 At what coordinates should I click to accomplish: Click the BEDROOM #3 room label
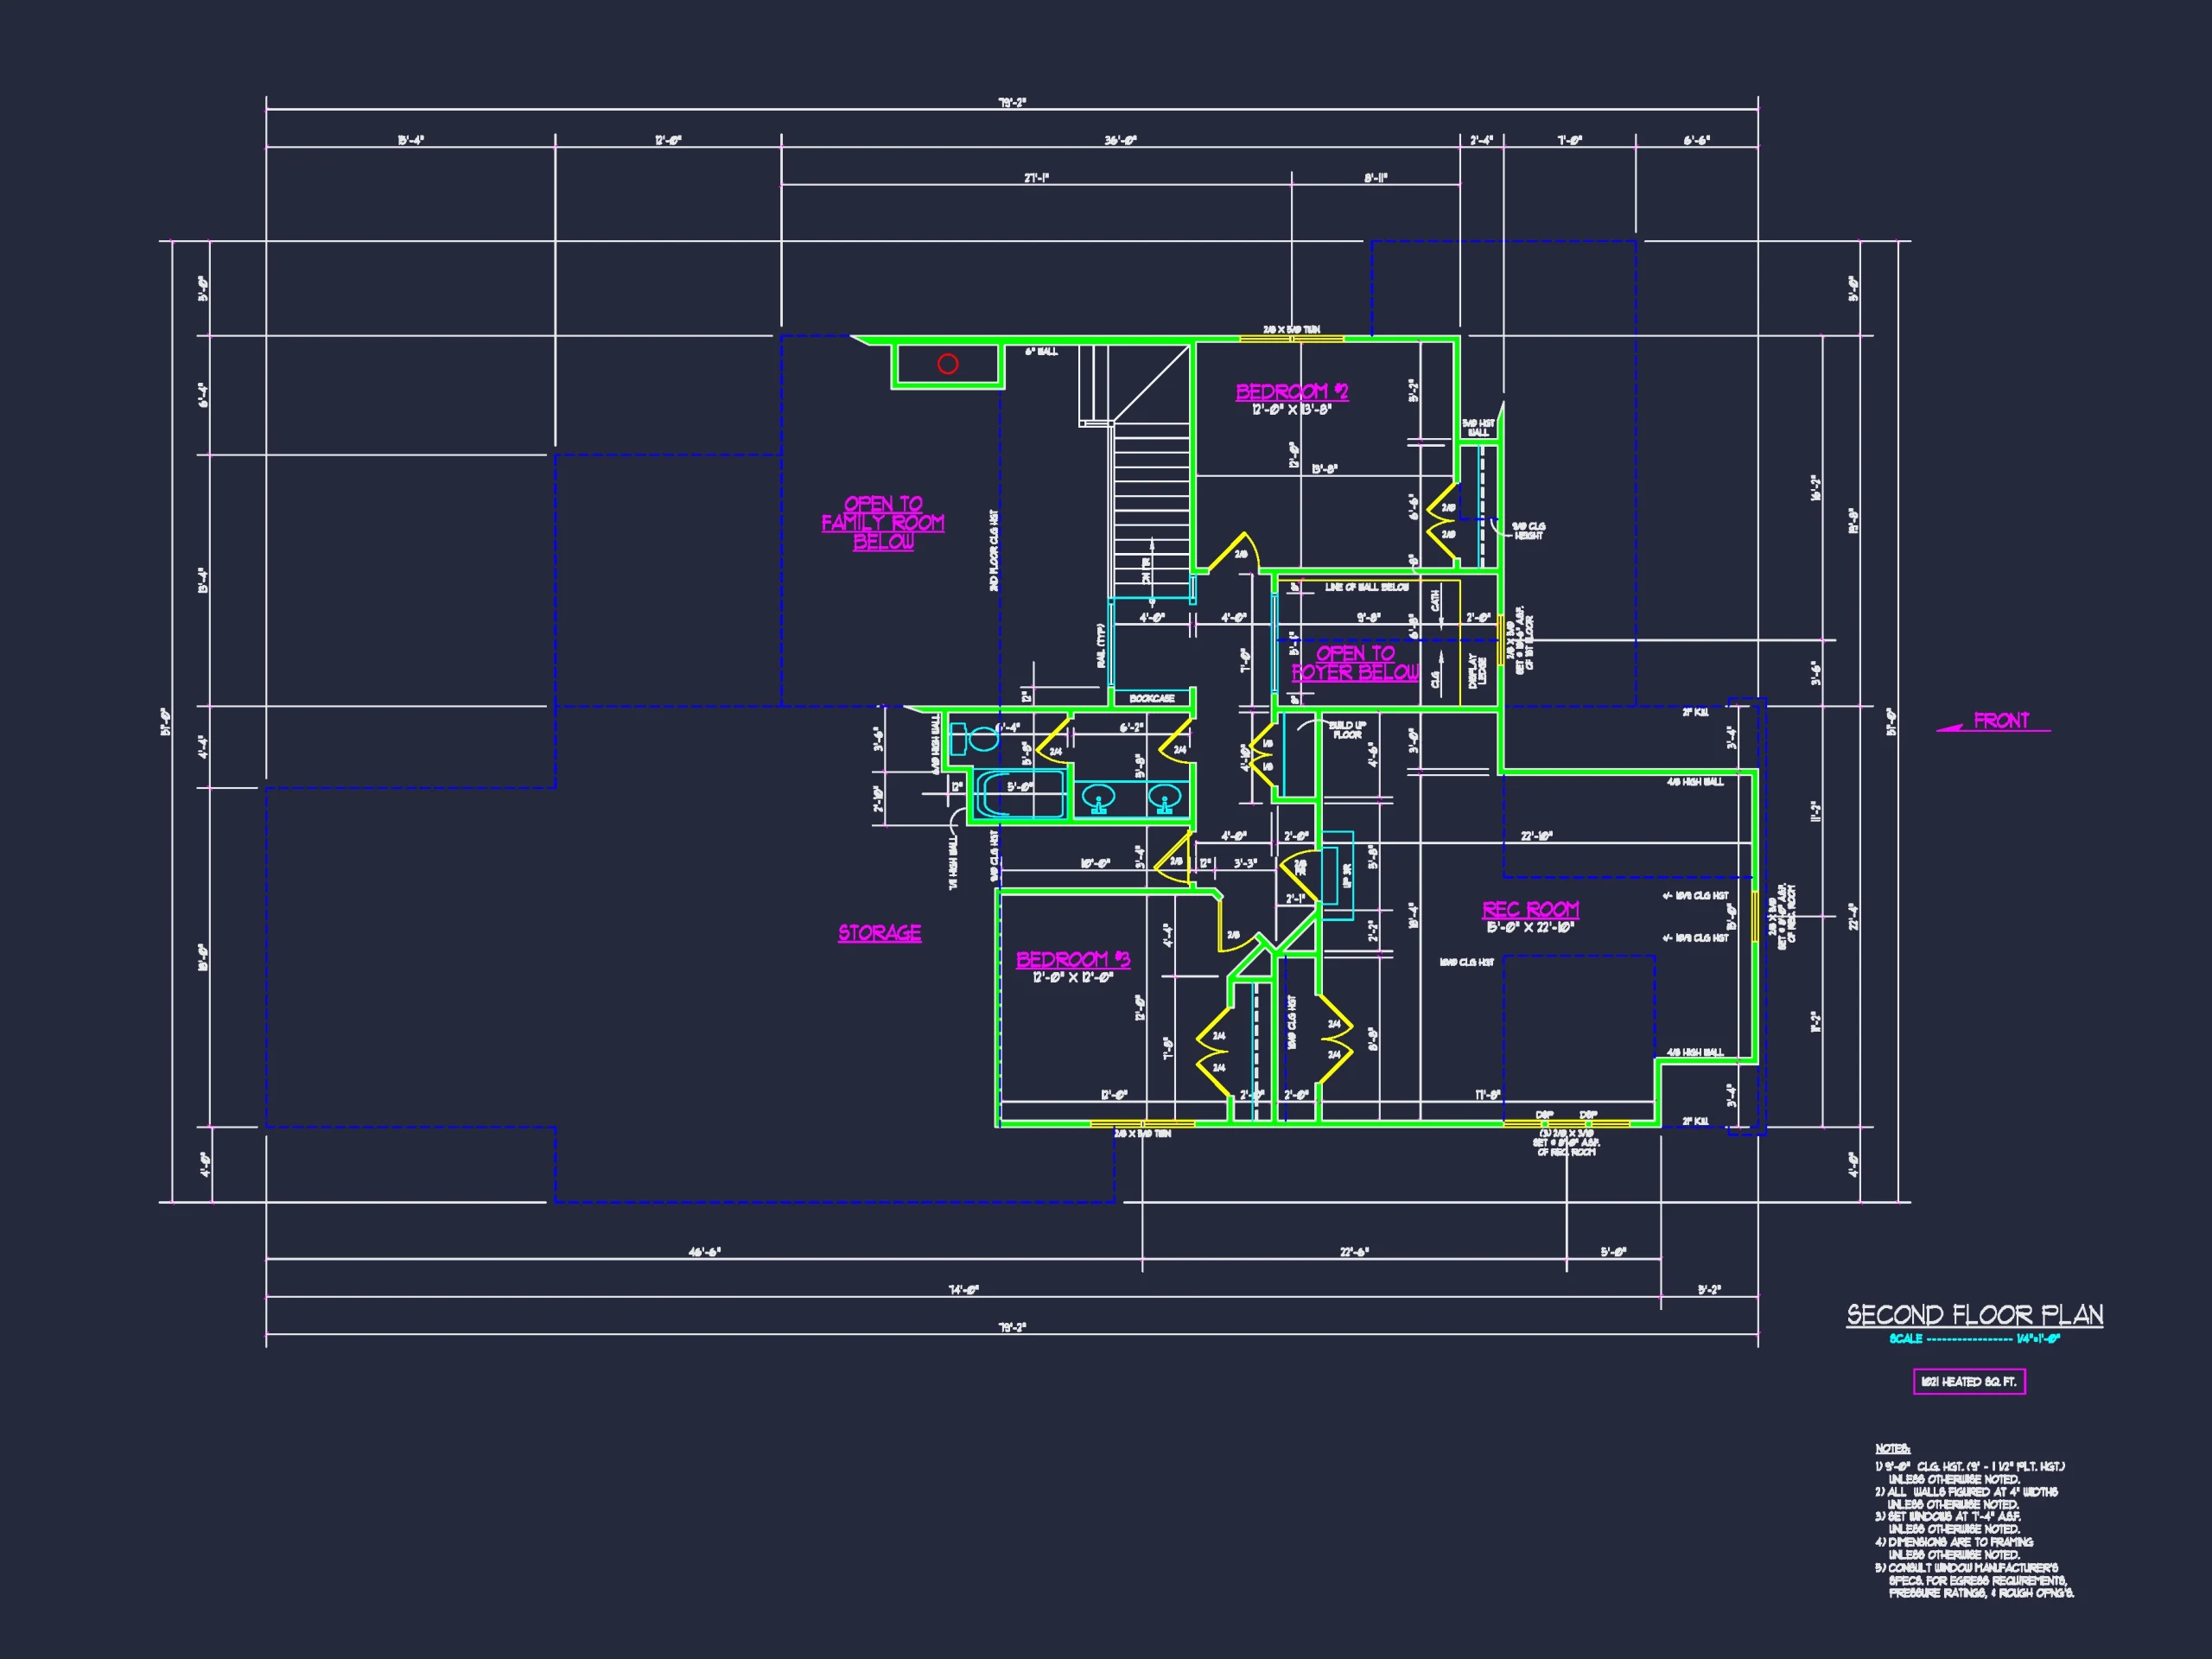pyautogui.click(x=1073, y=960)
